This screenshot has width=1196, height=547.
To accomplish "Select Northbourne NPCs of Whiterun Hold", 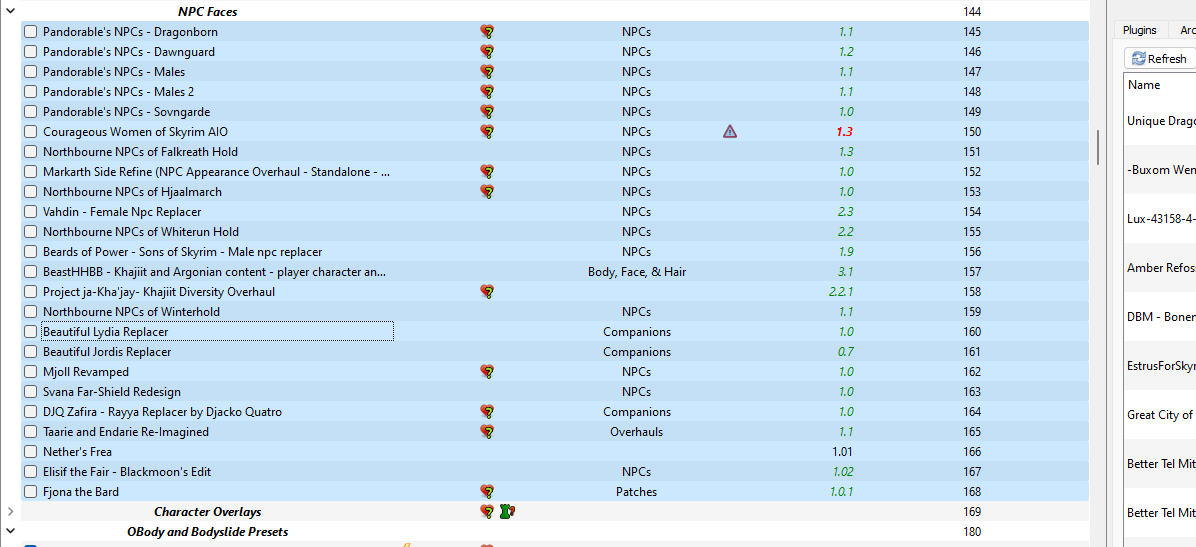I will pyautogui.click(x=141, y=231).
